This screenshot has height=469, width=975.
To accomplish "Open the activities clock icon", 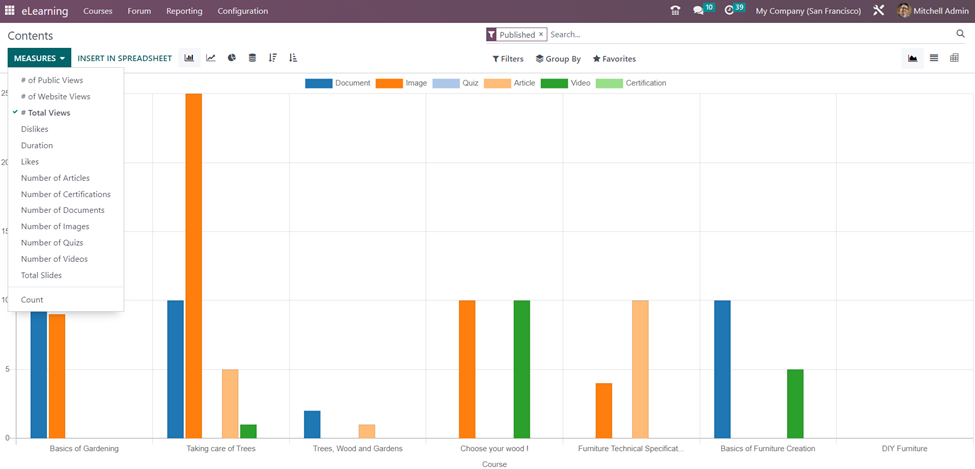I will click(730, 11).
